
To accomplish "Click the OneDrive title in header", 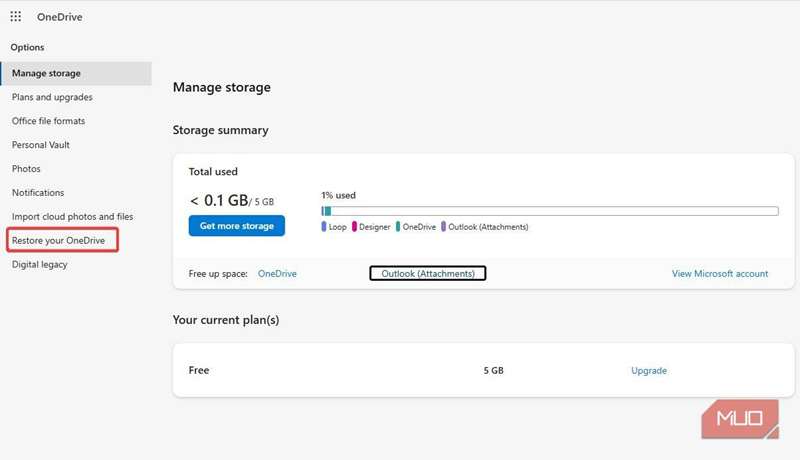I will 59,17.
